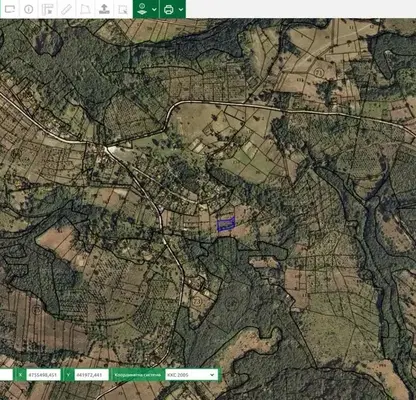Open the attribute table select tool

click(x=48, y=9)
